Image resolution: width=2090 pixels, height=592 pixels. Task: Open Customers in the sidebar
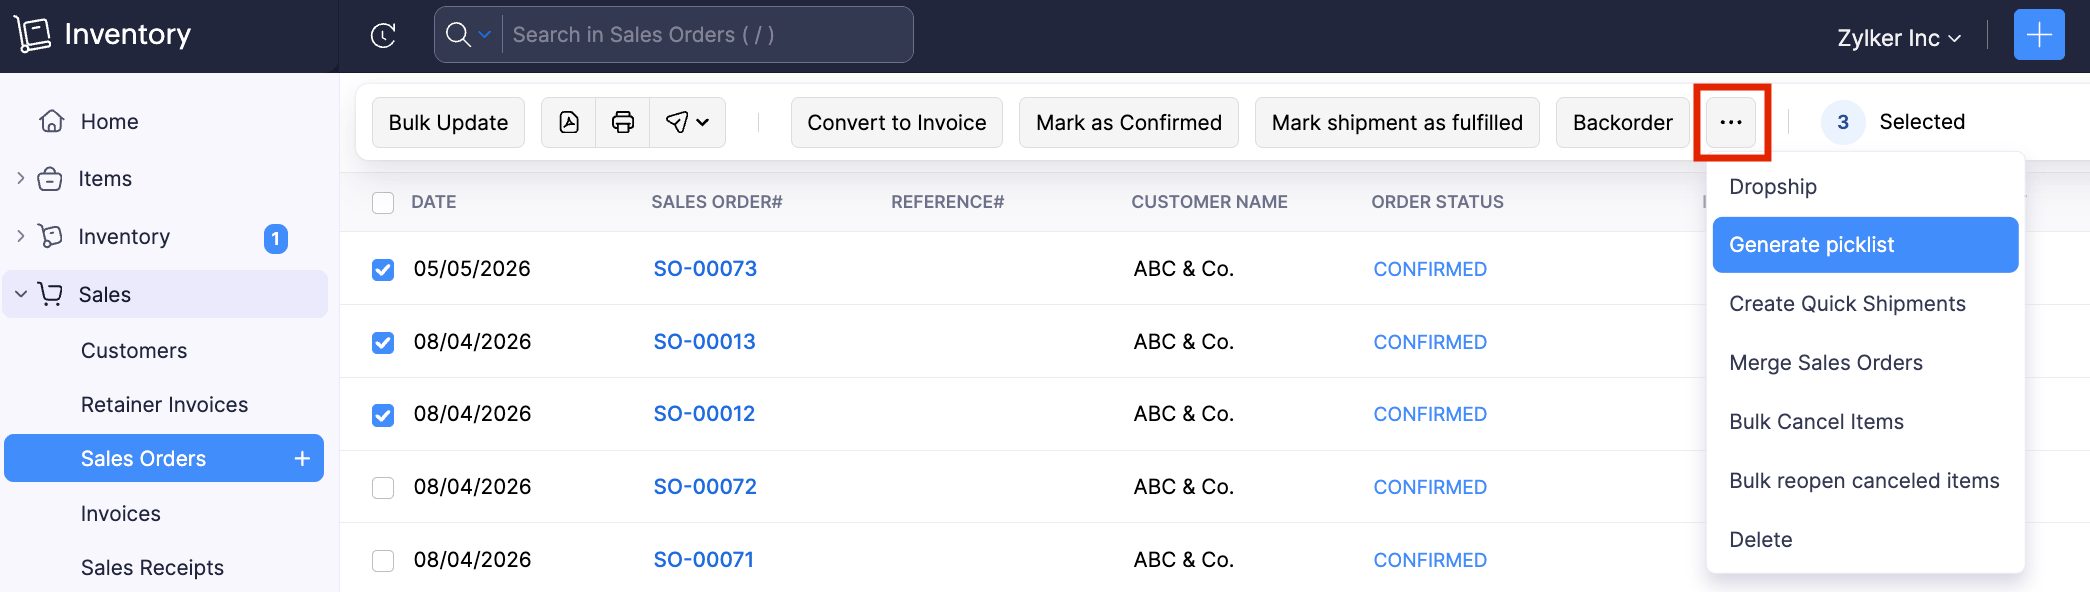click(x=134, y=351)
